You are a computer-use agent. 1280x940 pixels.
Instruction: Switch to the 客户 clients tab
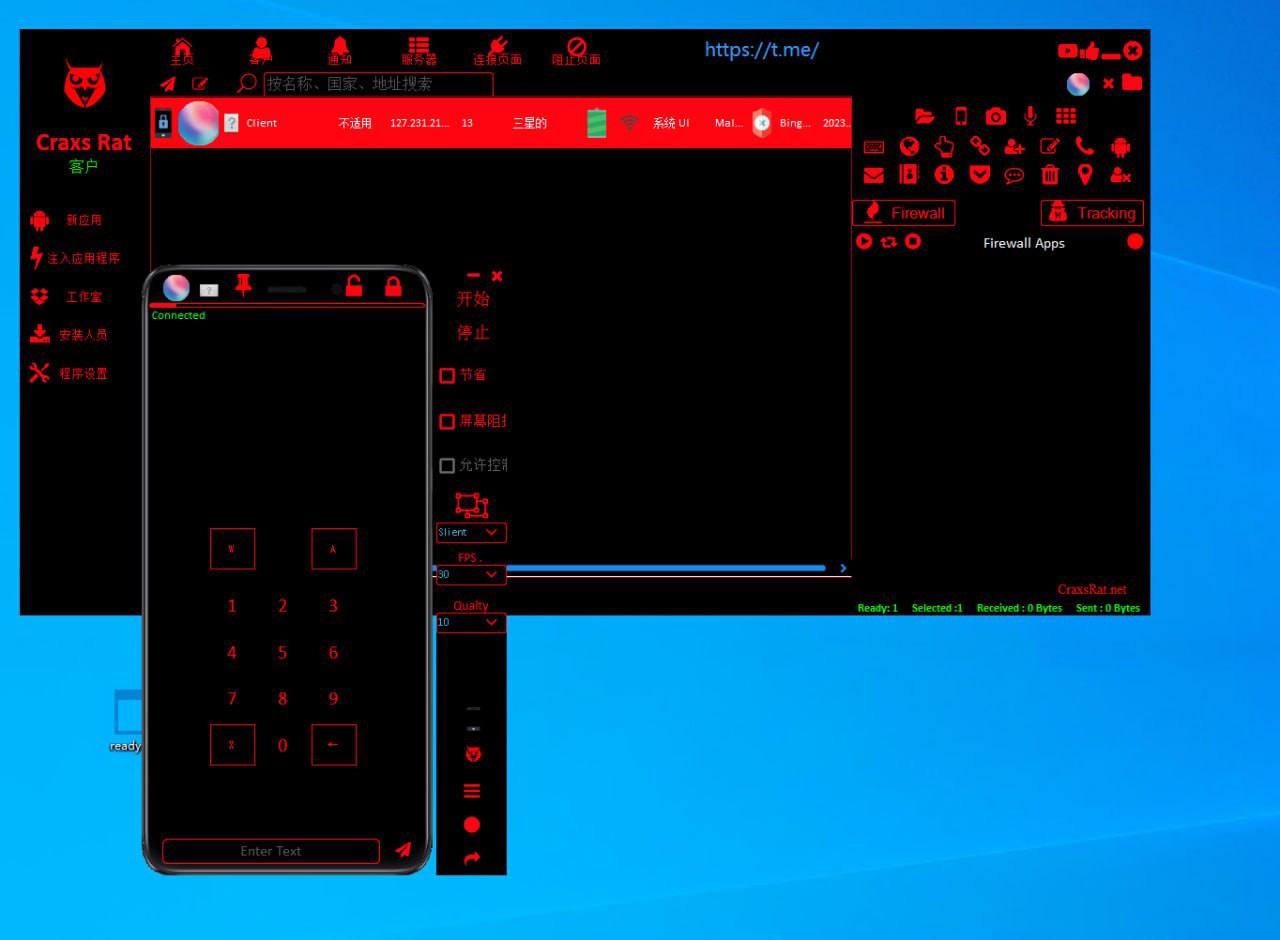pyautogui.click(x=261, y=51)
